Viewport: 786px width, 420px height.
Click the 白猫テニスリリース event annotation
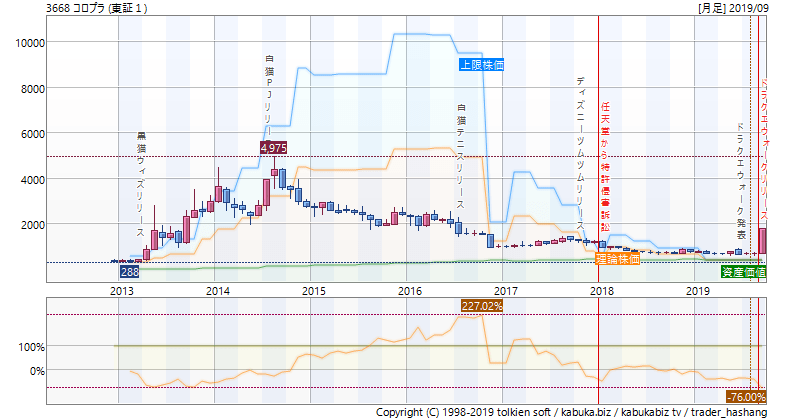pos(461,156)
